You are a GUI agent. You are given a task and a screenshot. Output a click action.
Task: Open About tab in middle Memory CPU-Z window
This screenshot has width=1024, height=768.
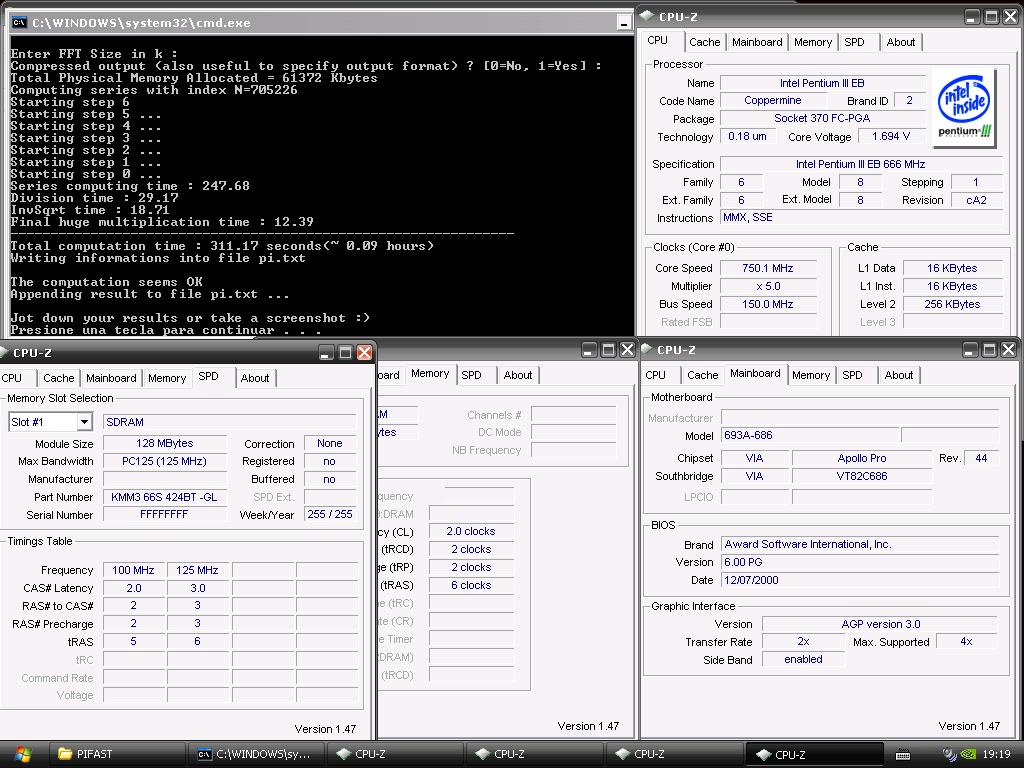[x=518, y=376]
